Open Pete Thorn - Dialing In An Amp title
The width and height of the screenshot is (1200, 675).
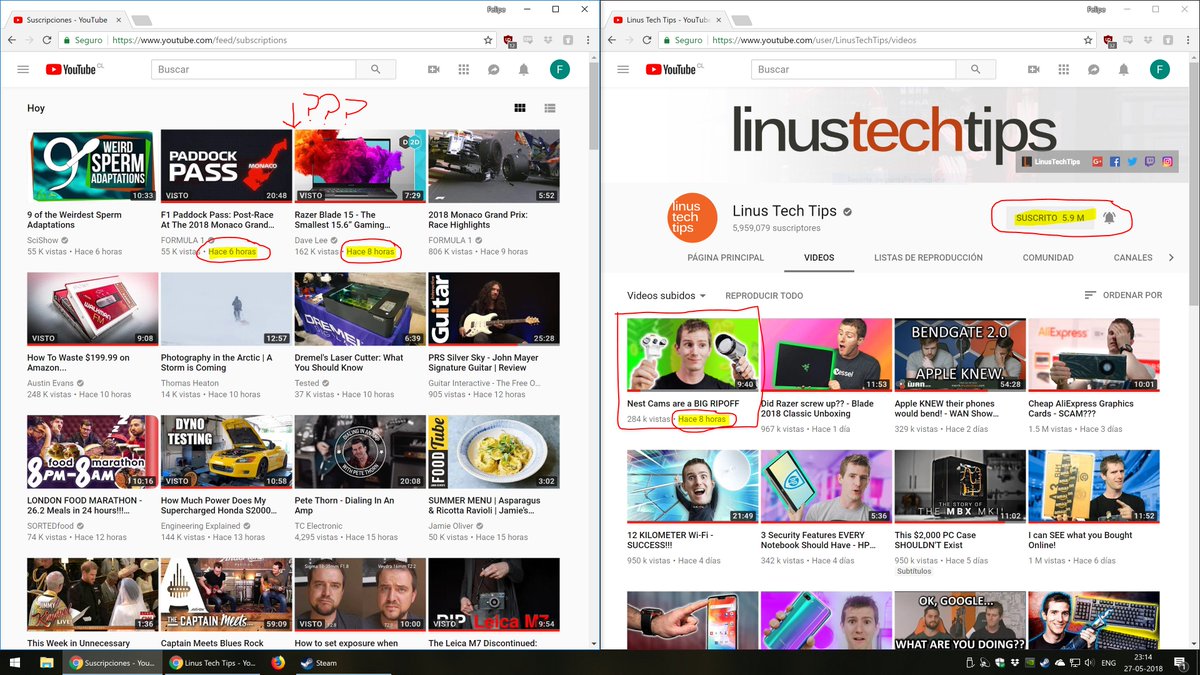click(345, 505)
